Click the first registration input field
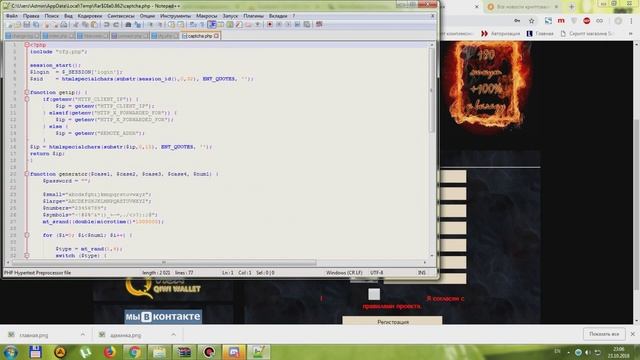This screenshot has width=640, height=360. [453, 176]
